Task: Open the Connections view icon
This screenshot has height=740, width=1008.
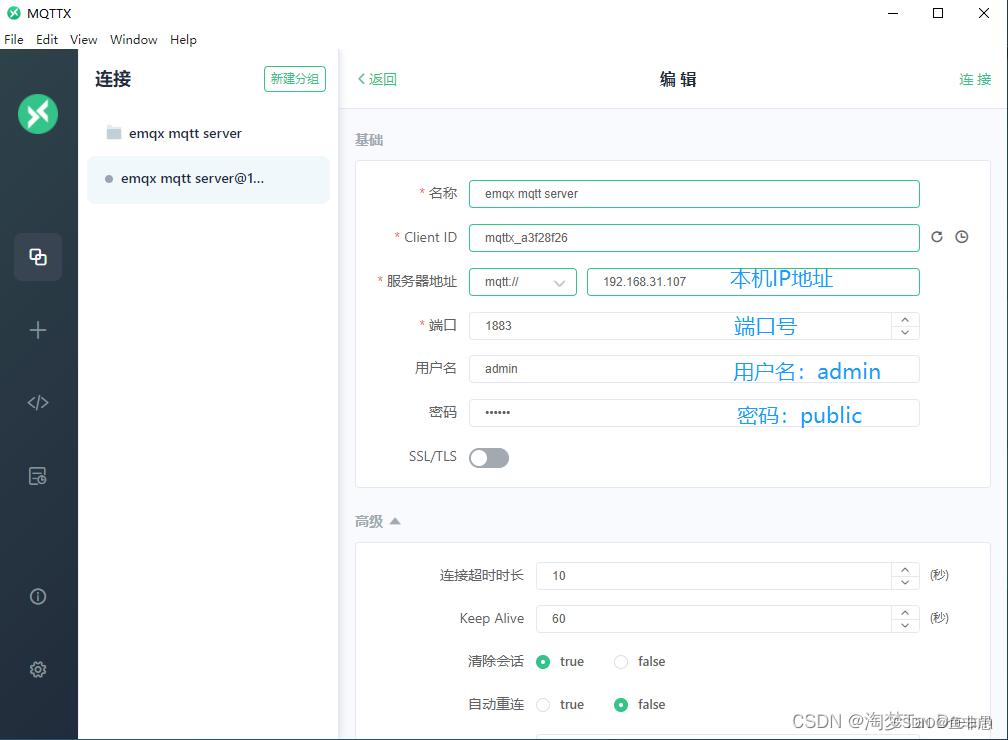Action: (x=38, y=257)
